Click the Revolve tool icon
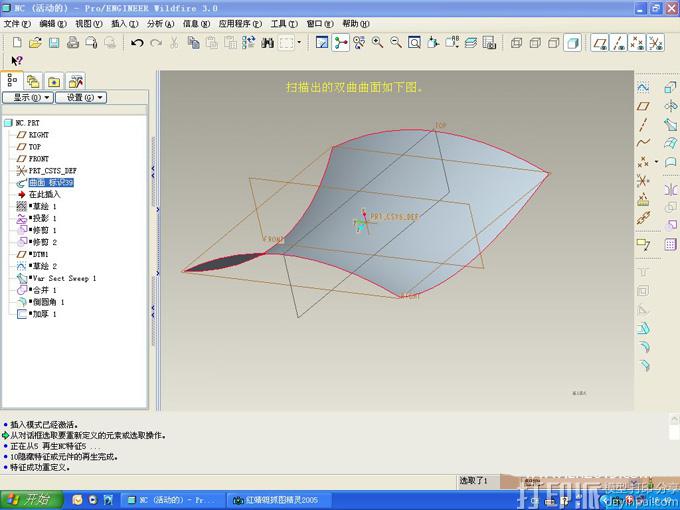Image resolution: width=680 pixels, height=510 pixels. coord(670,106)
